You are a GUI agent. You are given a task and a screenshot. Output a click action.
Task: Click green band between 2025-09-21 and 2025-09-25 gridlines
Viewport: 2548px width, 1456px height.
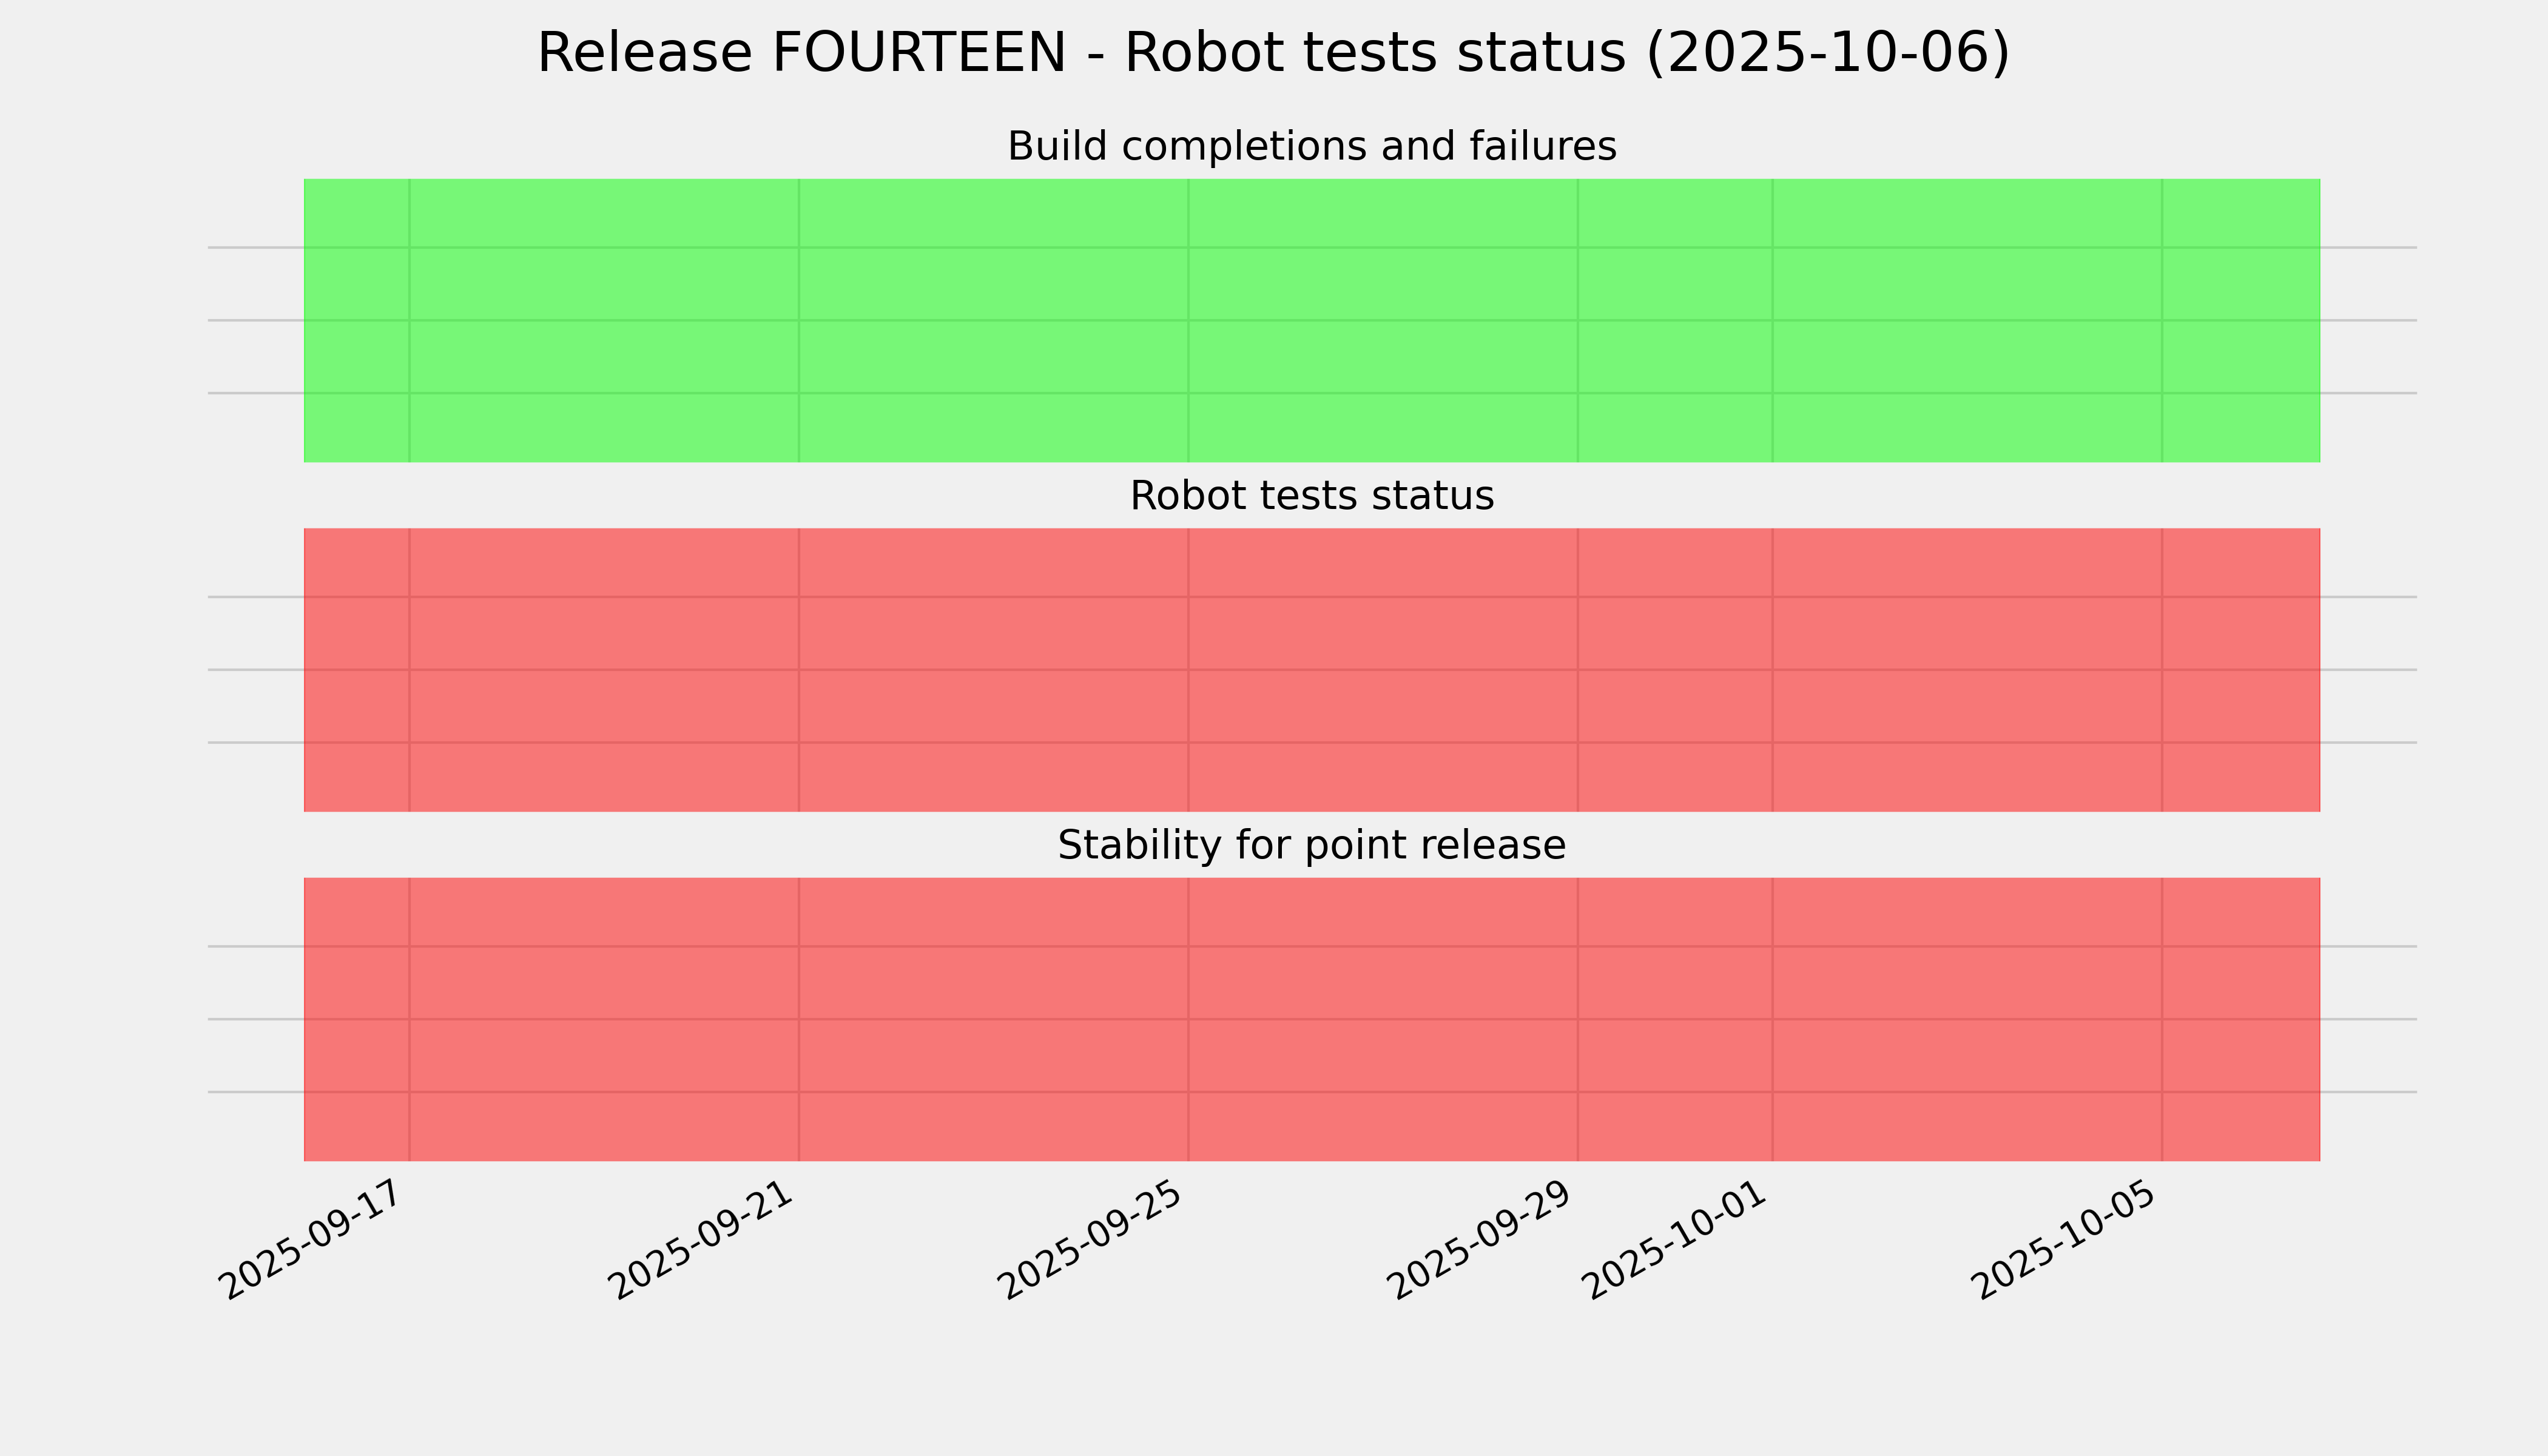pos(993,285)
